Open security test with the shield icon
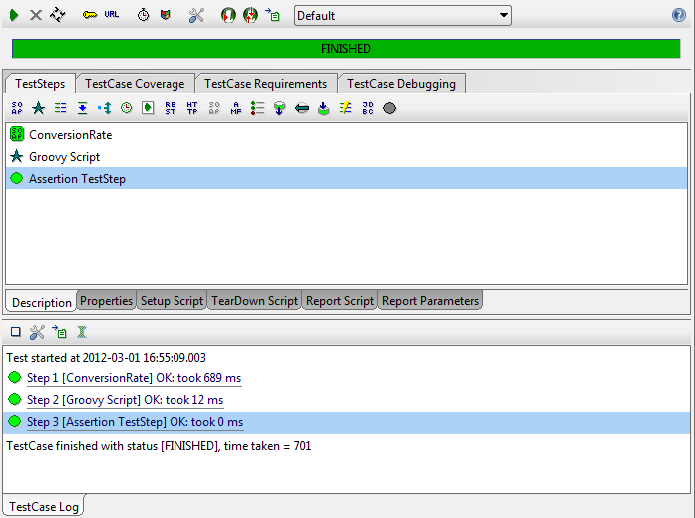 click(x=165, y=15)
